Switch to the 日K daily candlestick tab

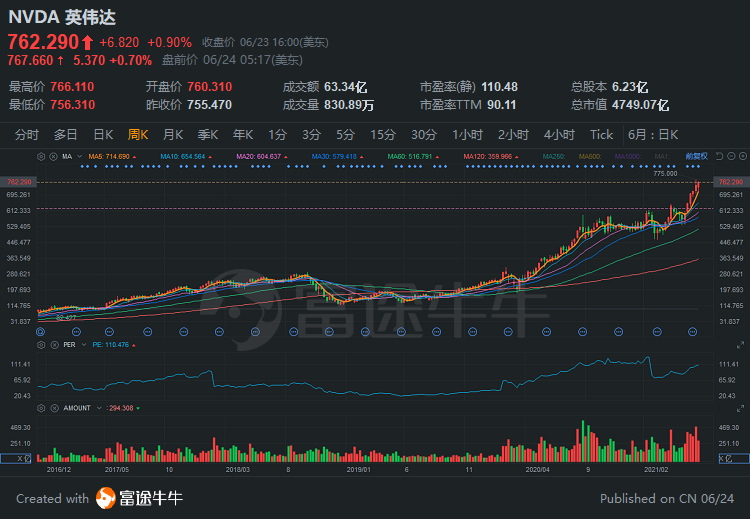[103, 135]
